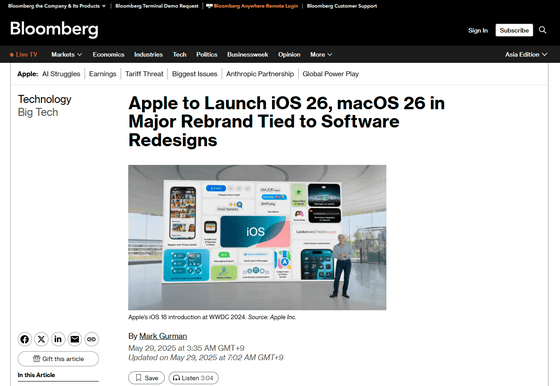Open Businessweek section

(248, 55)
